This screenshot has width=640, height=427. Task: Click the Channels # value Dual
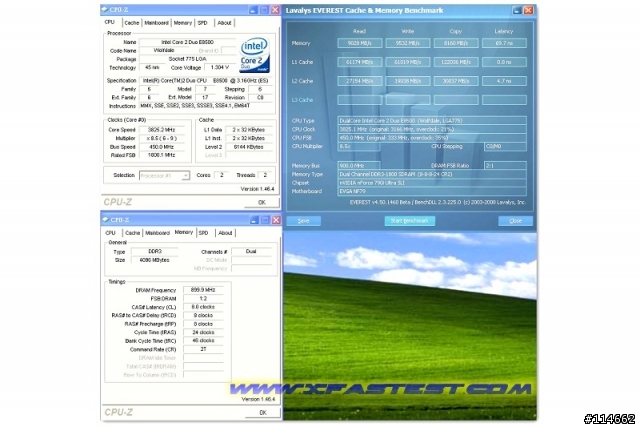251,251
